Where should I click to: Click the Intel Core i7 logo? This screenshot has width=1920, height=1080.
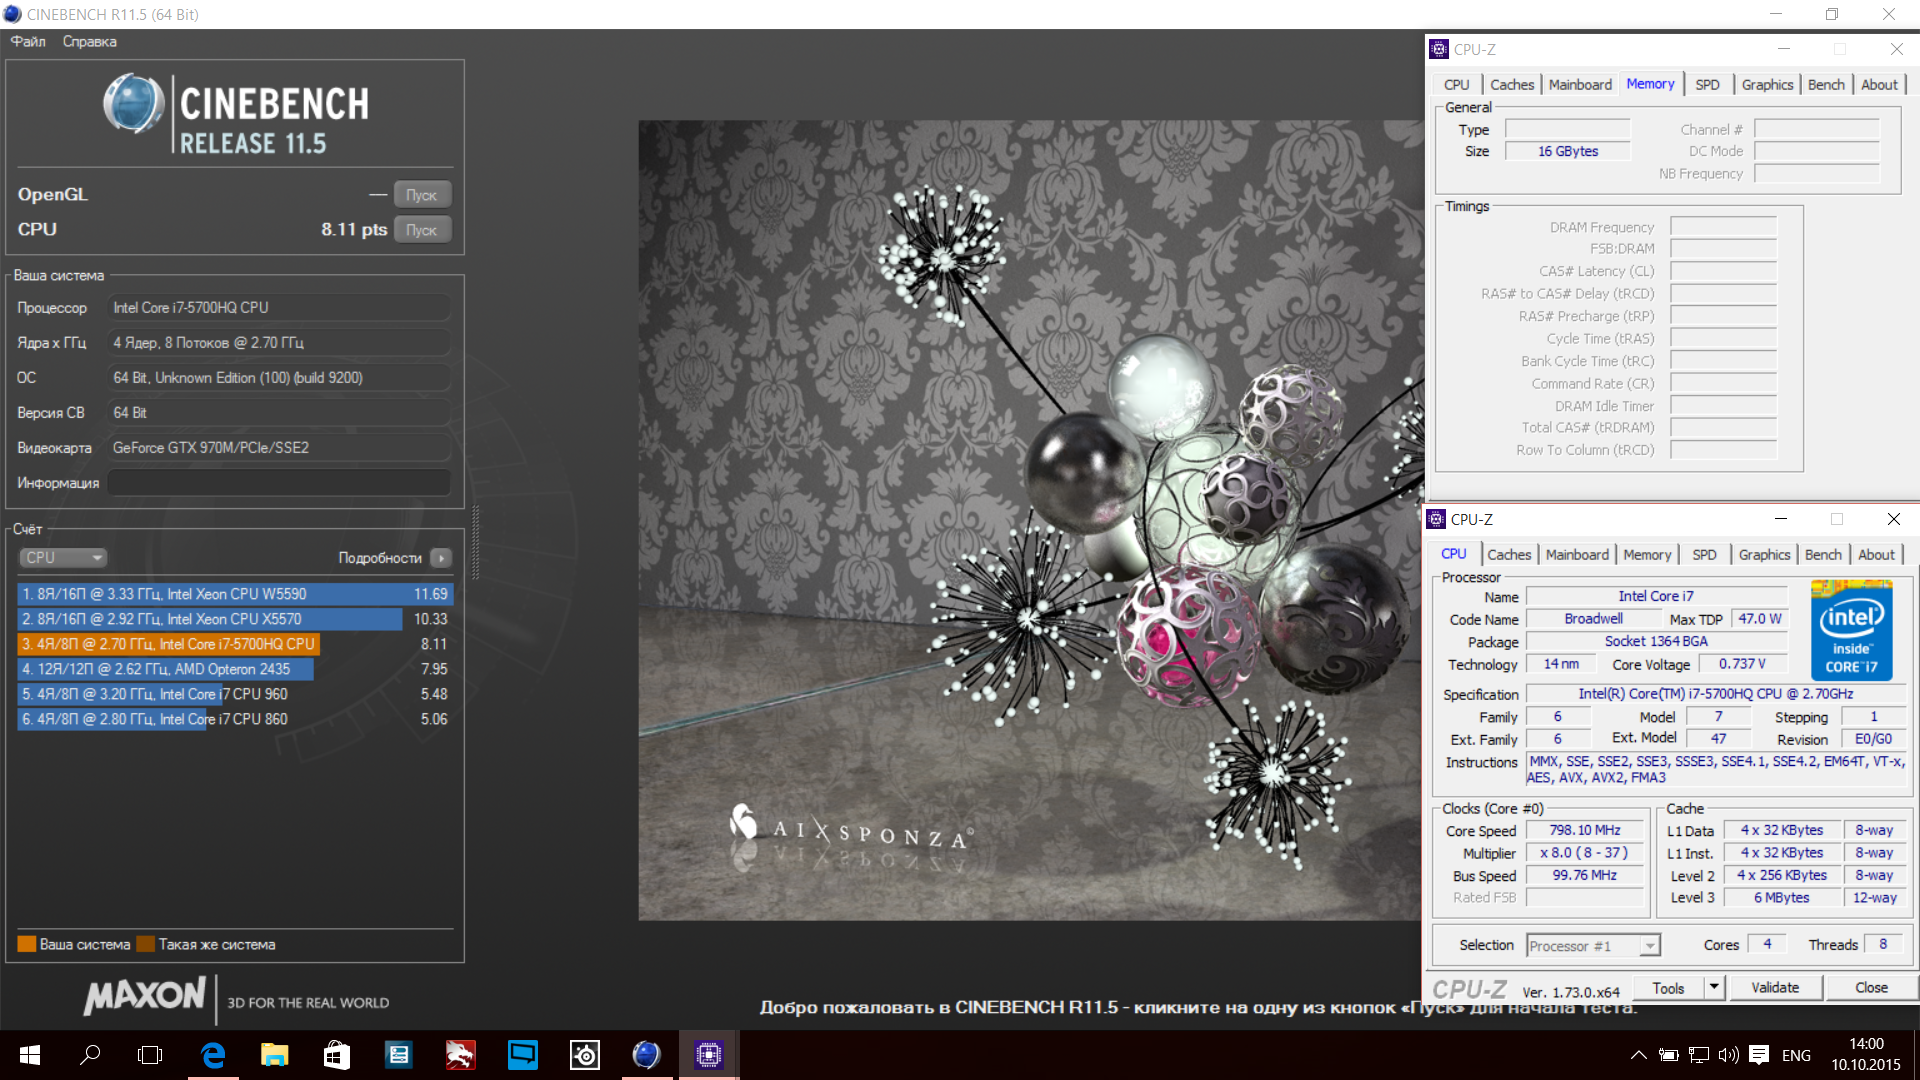pyautogui.click(x=1851, y=630)
